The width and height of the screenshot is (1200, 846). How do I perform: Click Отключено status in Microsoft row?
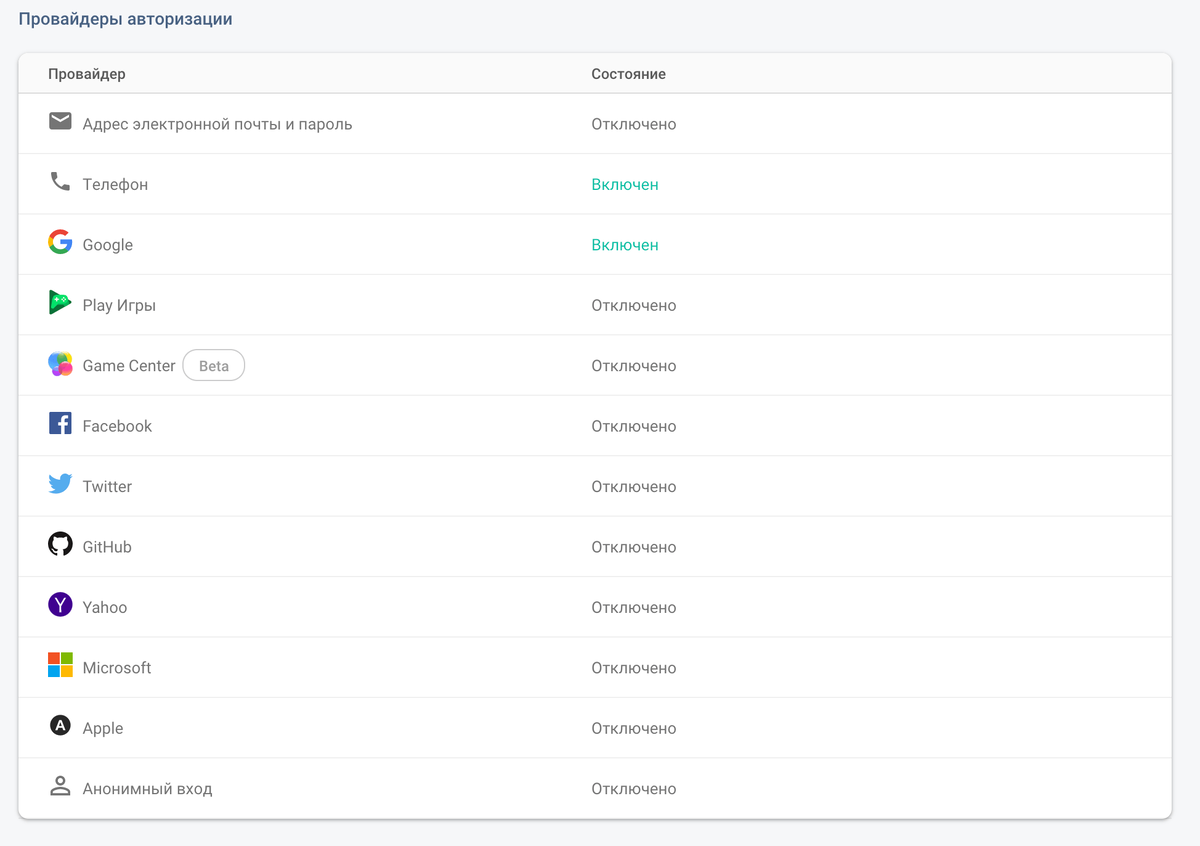[634, 668]
